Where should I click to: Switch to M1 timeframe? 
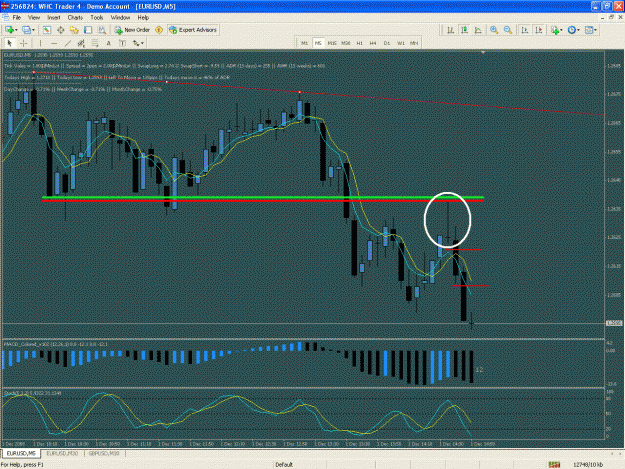305,43
